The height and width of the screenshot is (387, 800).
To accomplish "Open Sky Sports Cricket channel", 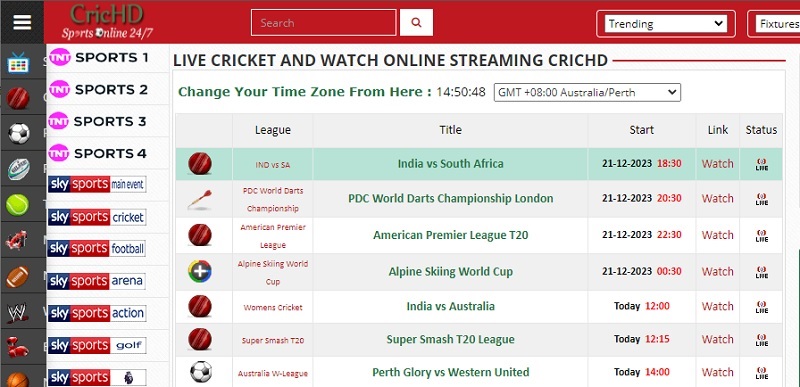I will tap(97, 217).
